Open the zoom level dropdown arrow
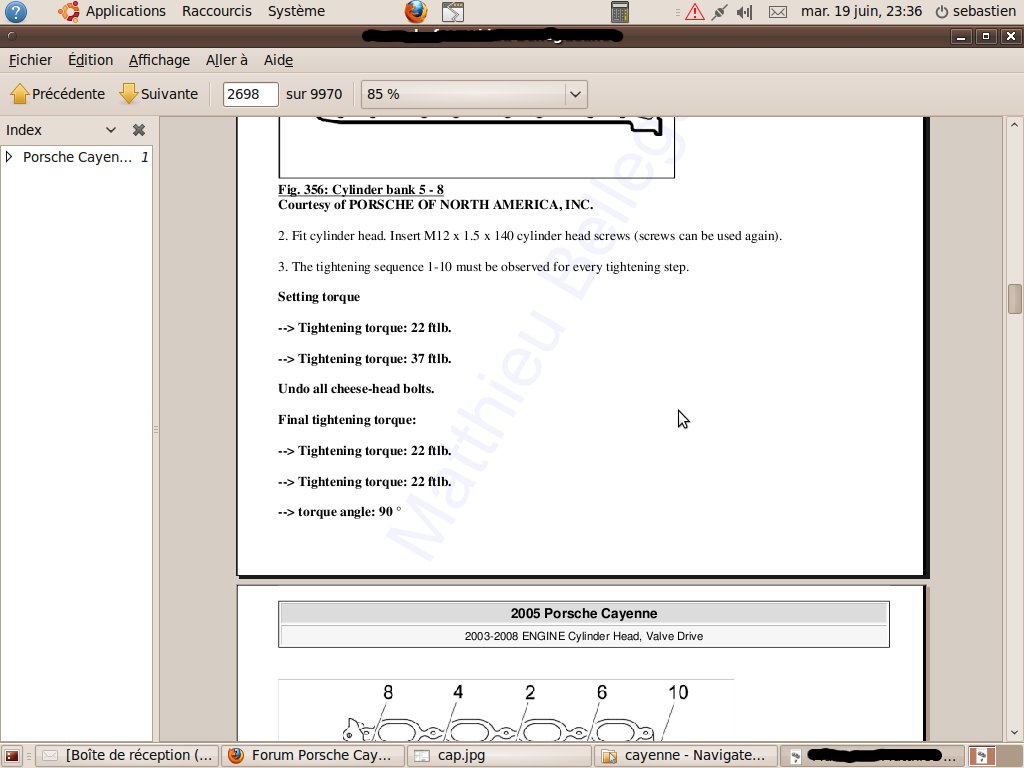Image resolution: width=1024 pixels, height=768 pixels. tap(575, 94)
